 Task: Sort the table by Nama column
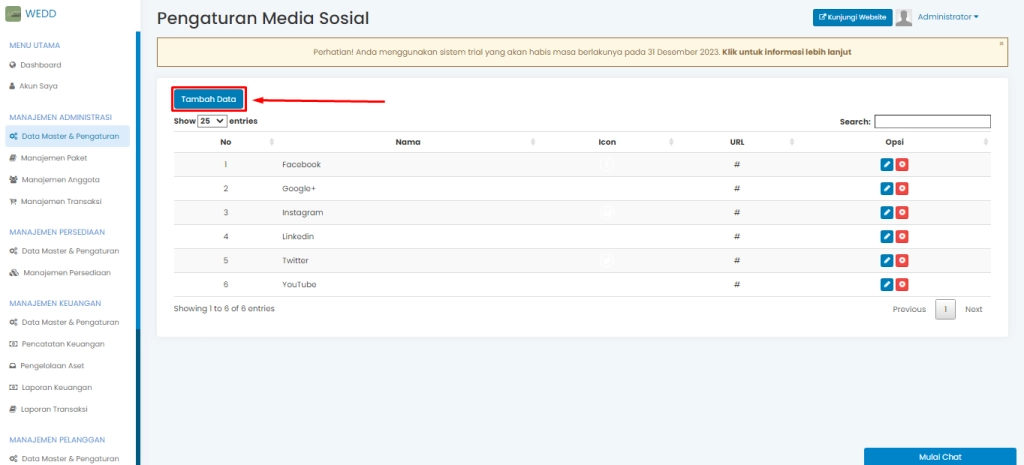click(x=407, y=142)
